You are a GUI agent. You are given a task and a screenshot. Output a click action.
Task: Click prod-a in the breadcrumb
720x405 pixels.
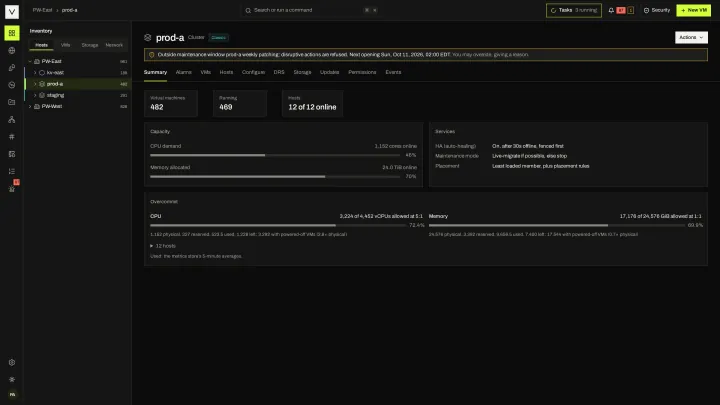70,10
